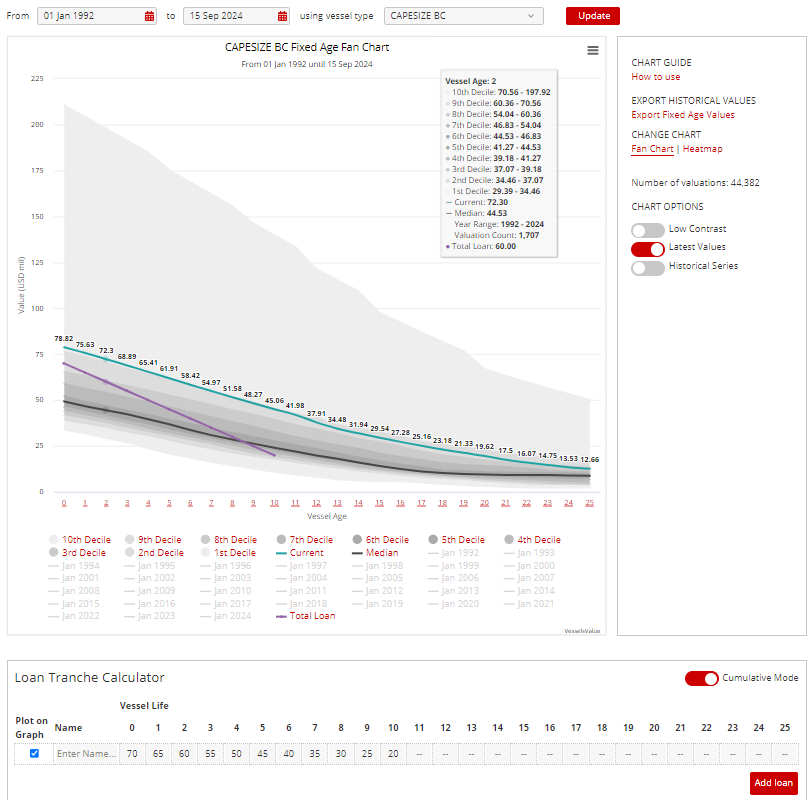Uncheck the Plot on Graph checkbox
810x800 pixels.
(34, 753)
